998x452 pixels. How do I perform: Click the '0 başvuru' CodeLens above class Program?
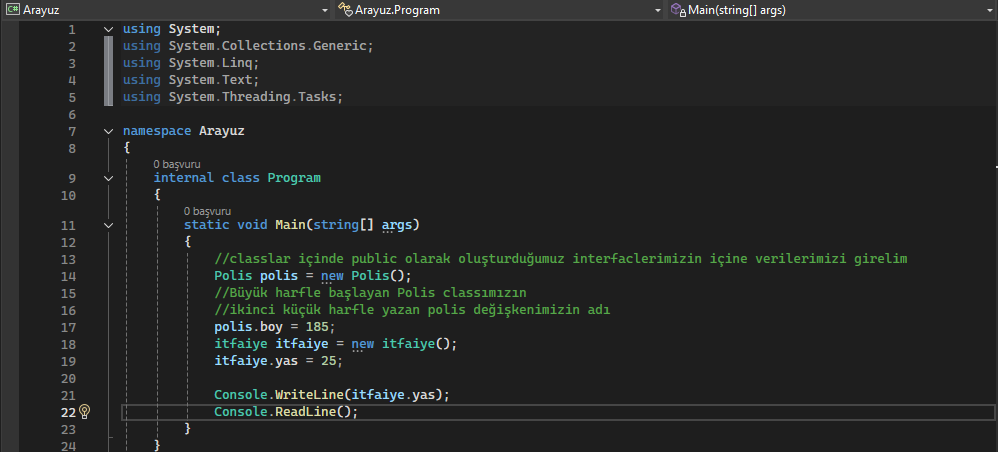click(176, 164)
